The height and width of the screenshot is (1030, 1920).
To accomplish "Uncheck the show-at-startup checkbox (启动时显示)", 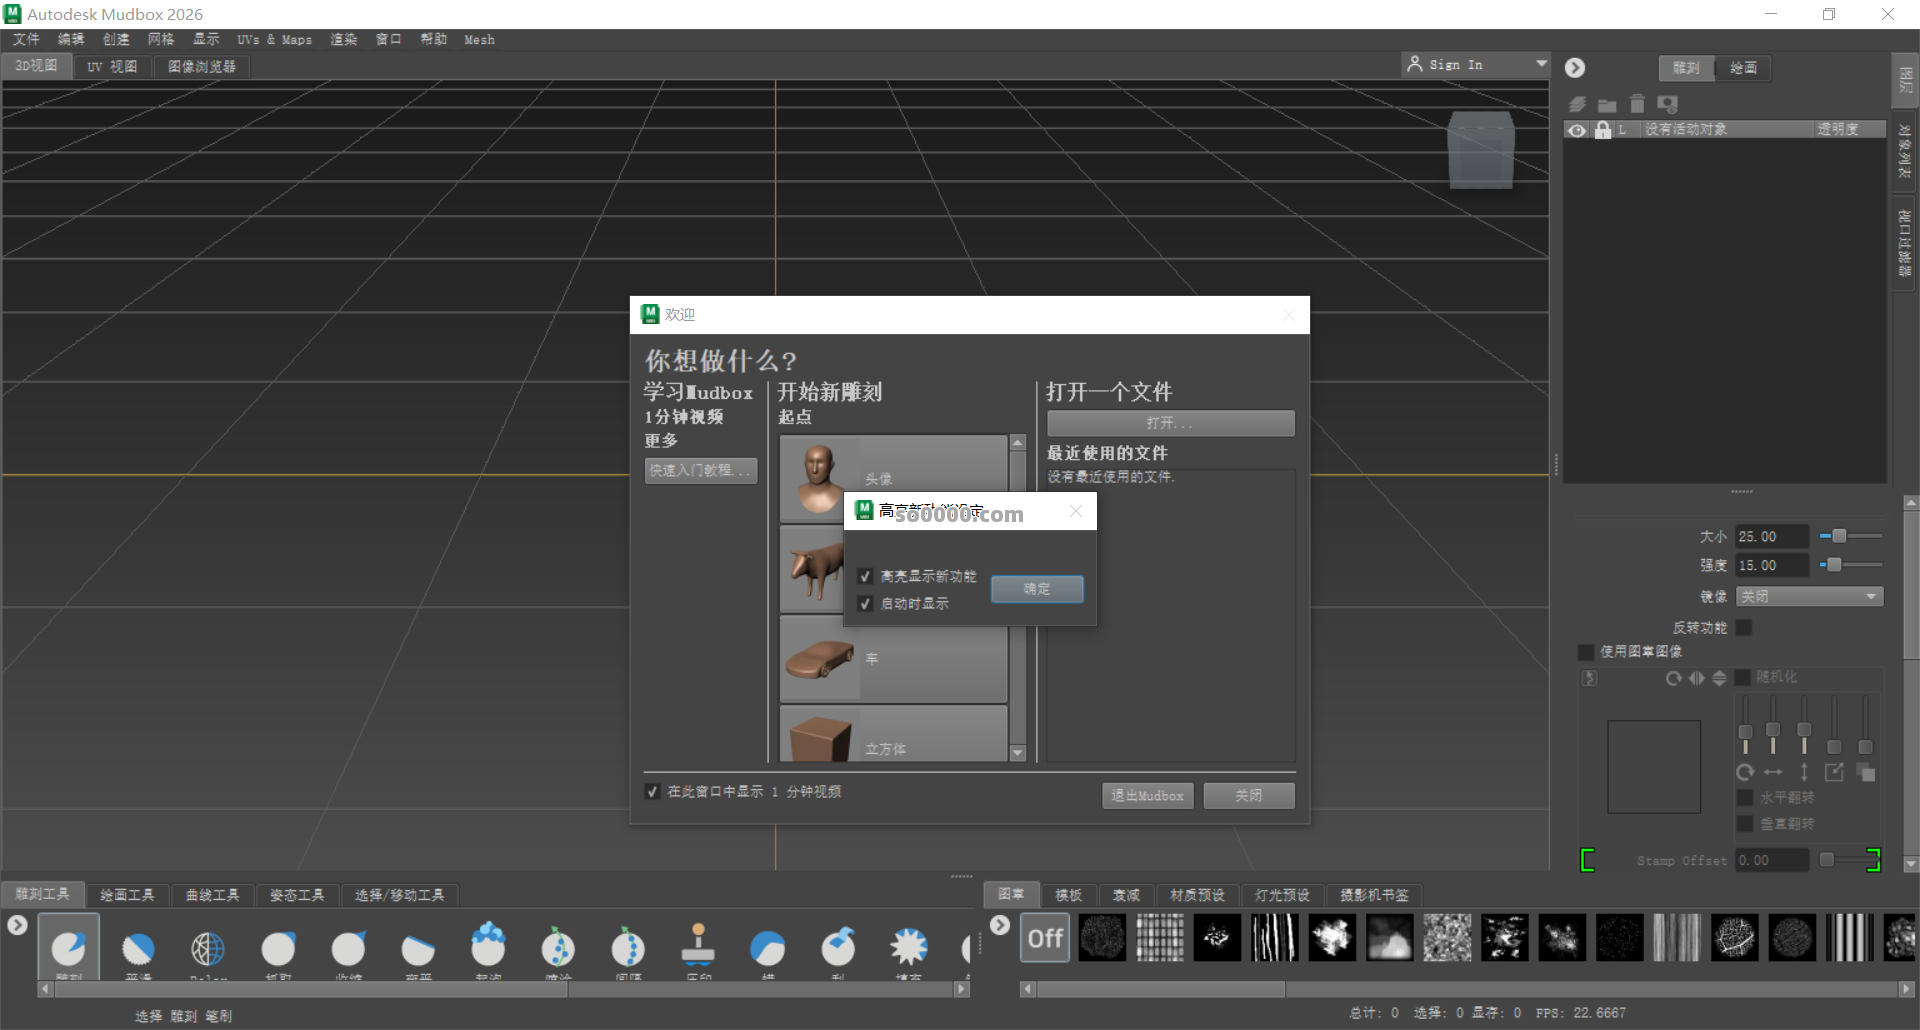I will 865,603.
